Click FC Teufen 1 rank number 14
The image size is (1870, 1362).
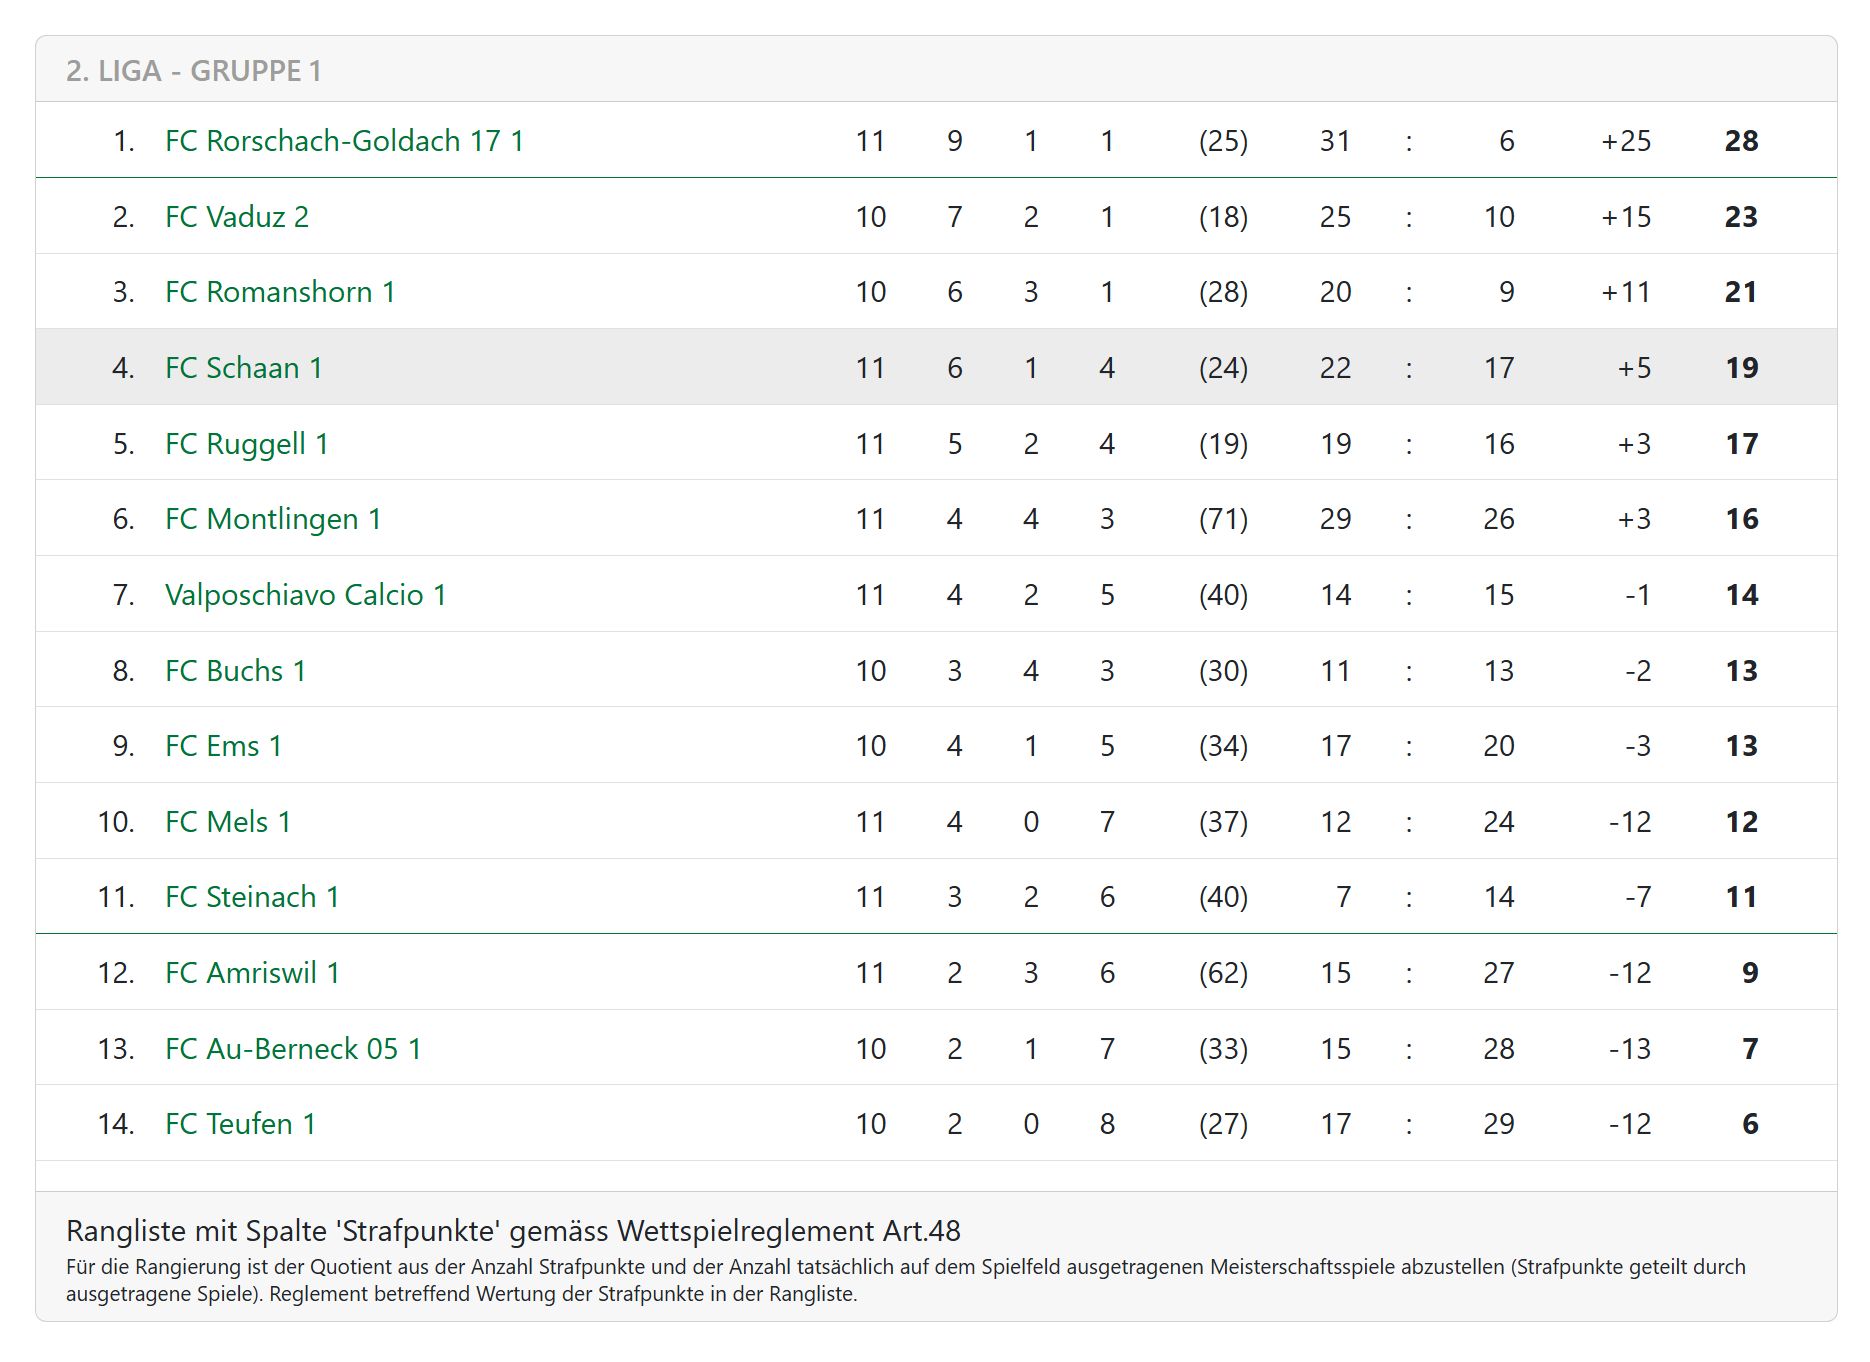[x=116, y=1124]
